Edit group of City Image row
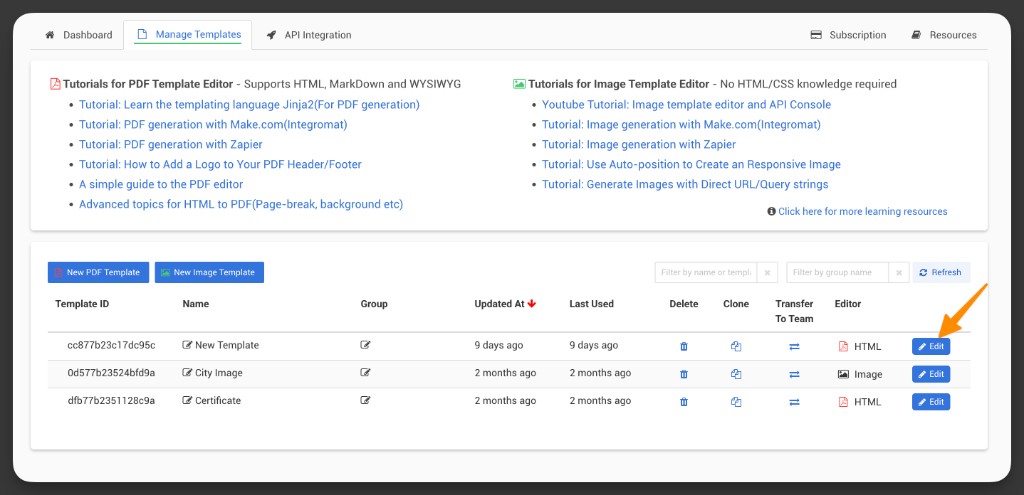The image size is (1024, 495). point(366,372)
